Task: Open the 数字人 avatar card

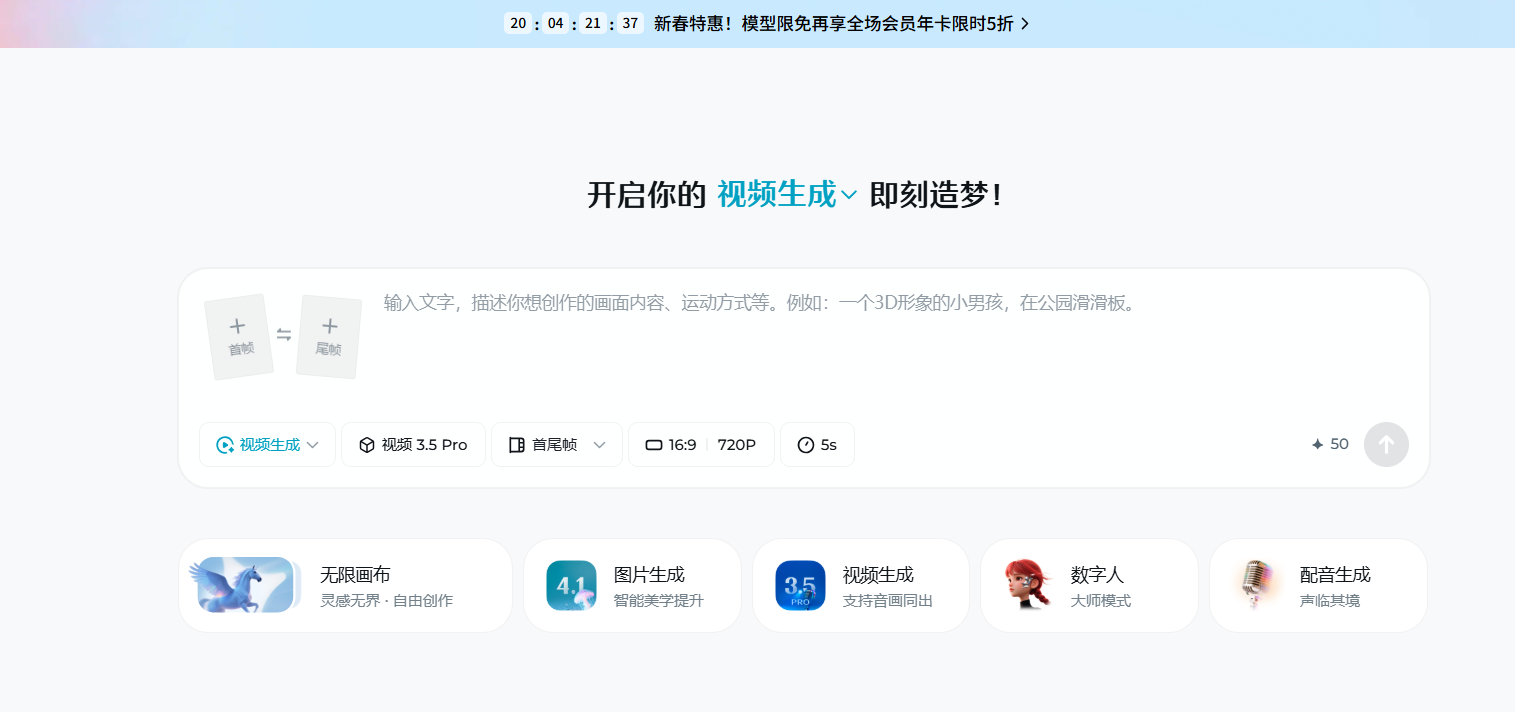Action: [1029, 586]
